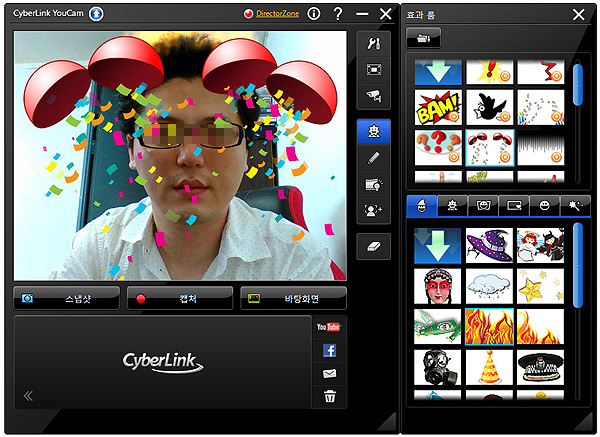Select the party cone hat thumbnail
Screen dimensions: 600x437
click(x=489, y=367)
